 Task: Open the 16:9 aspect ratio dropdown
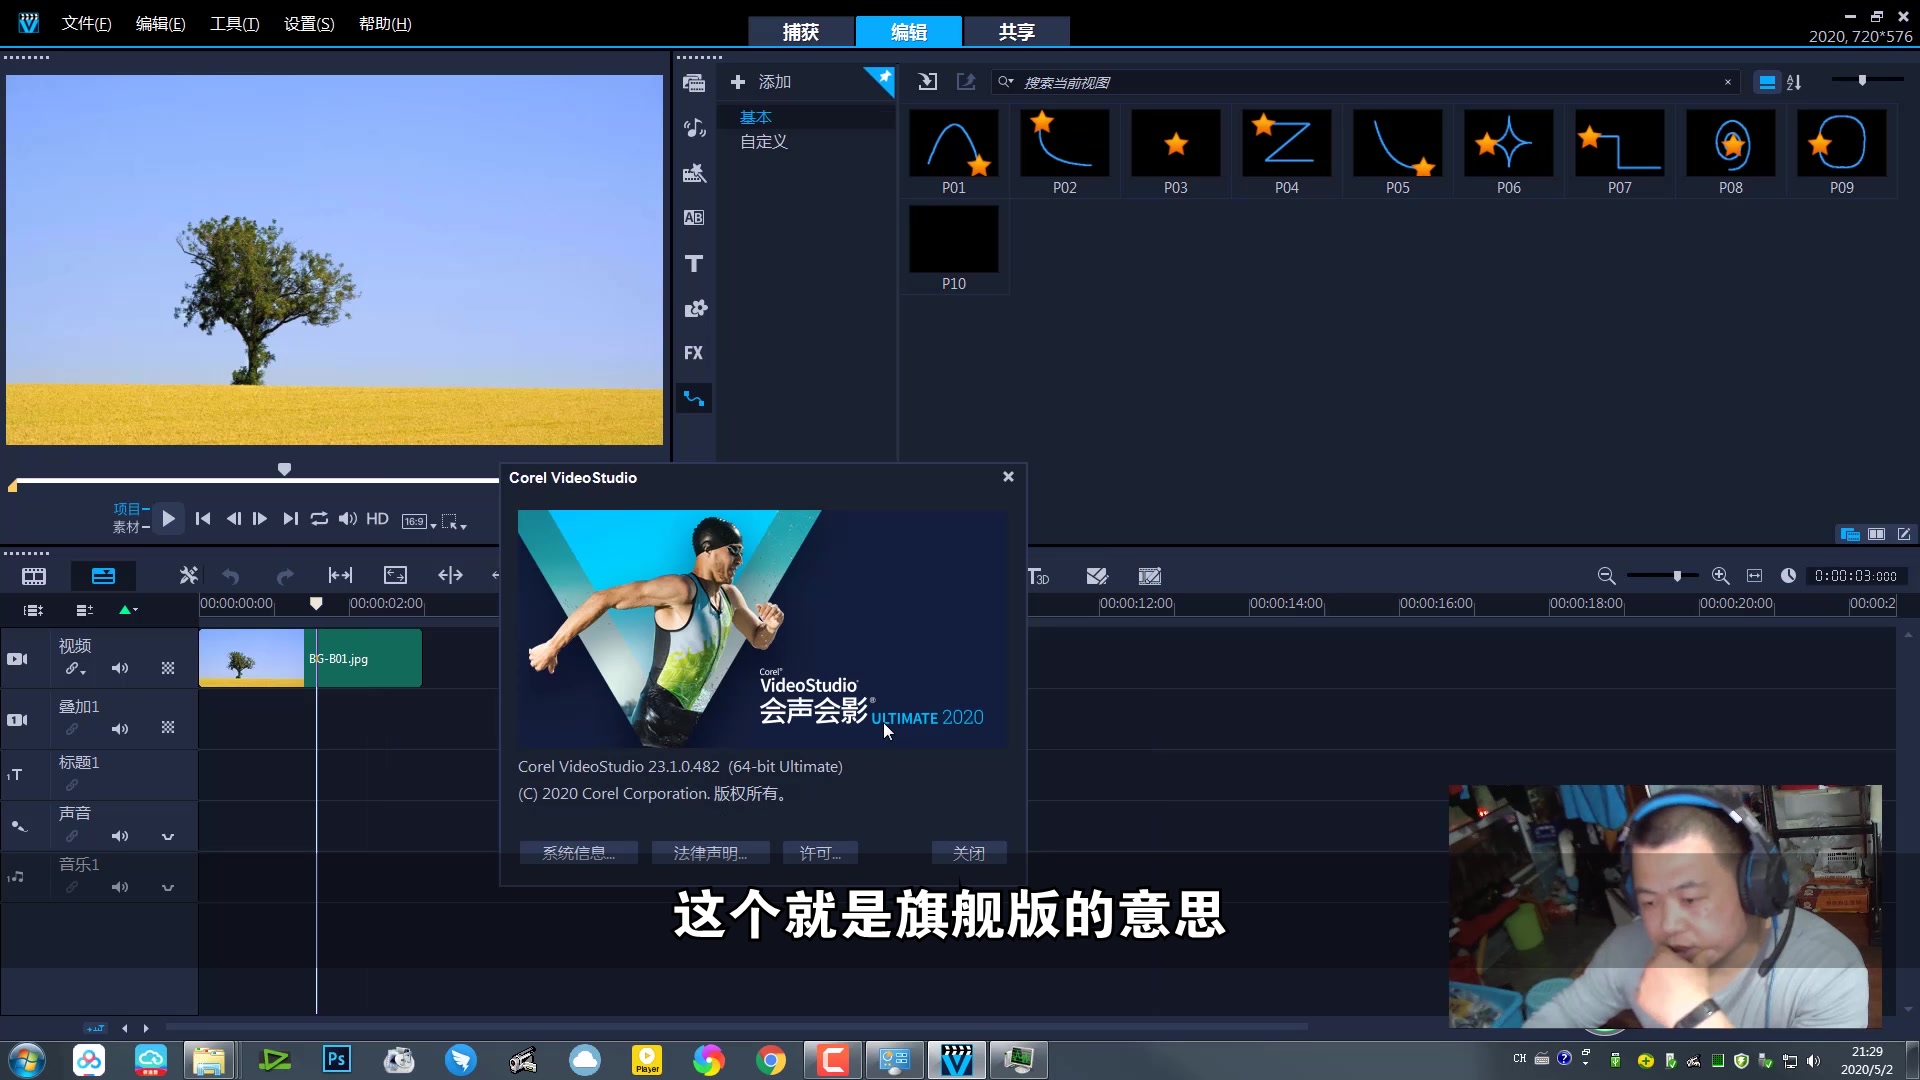click(x=417, y=520)
